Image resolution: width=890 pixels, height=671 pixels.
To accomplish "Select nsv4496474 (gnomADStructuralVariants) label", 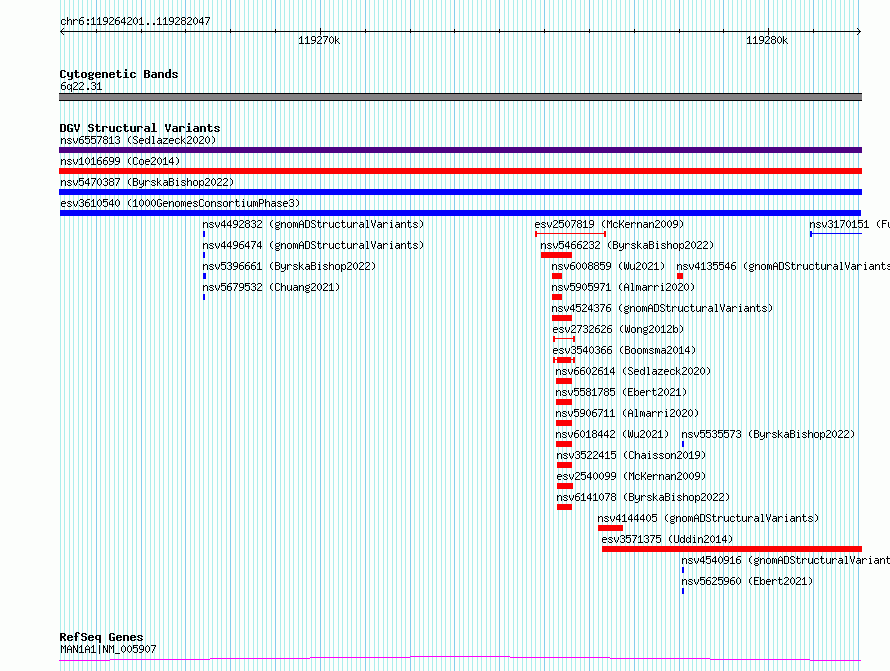I will 313,245.
